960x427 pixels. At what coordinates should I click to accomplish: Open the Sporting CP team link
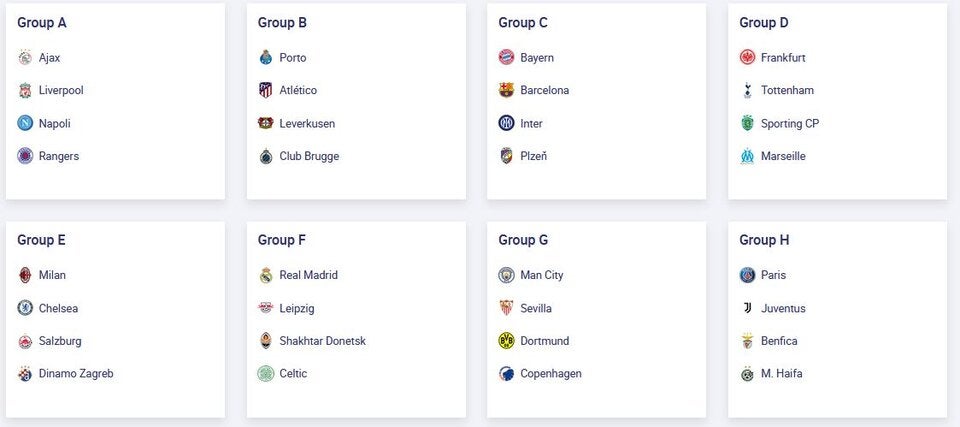tap(789, 124)
